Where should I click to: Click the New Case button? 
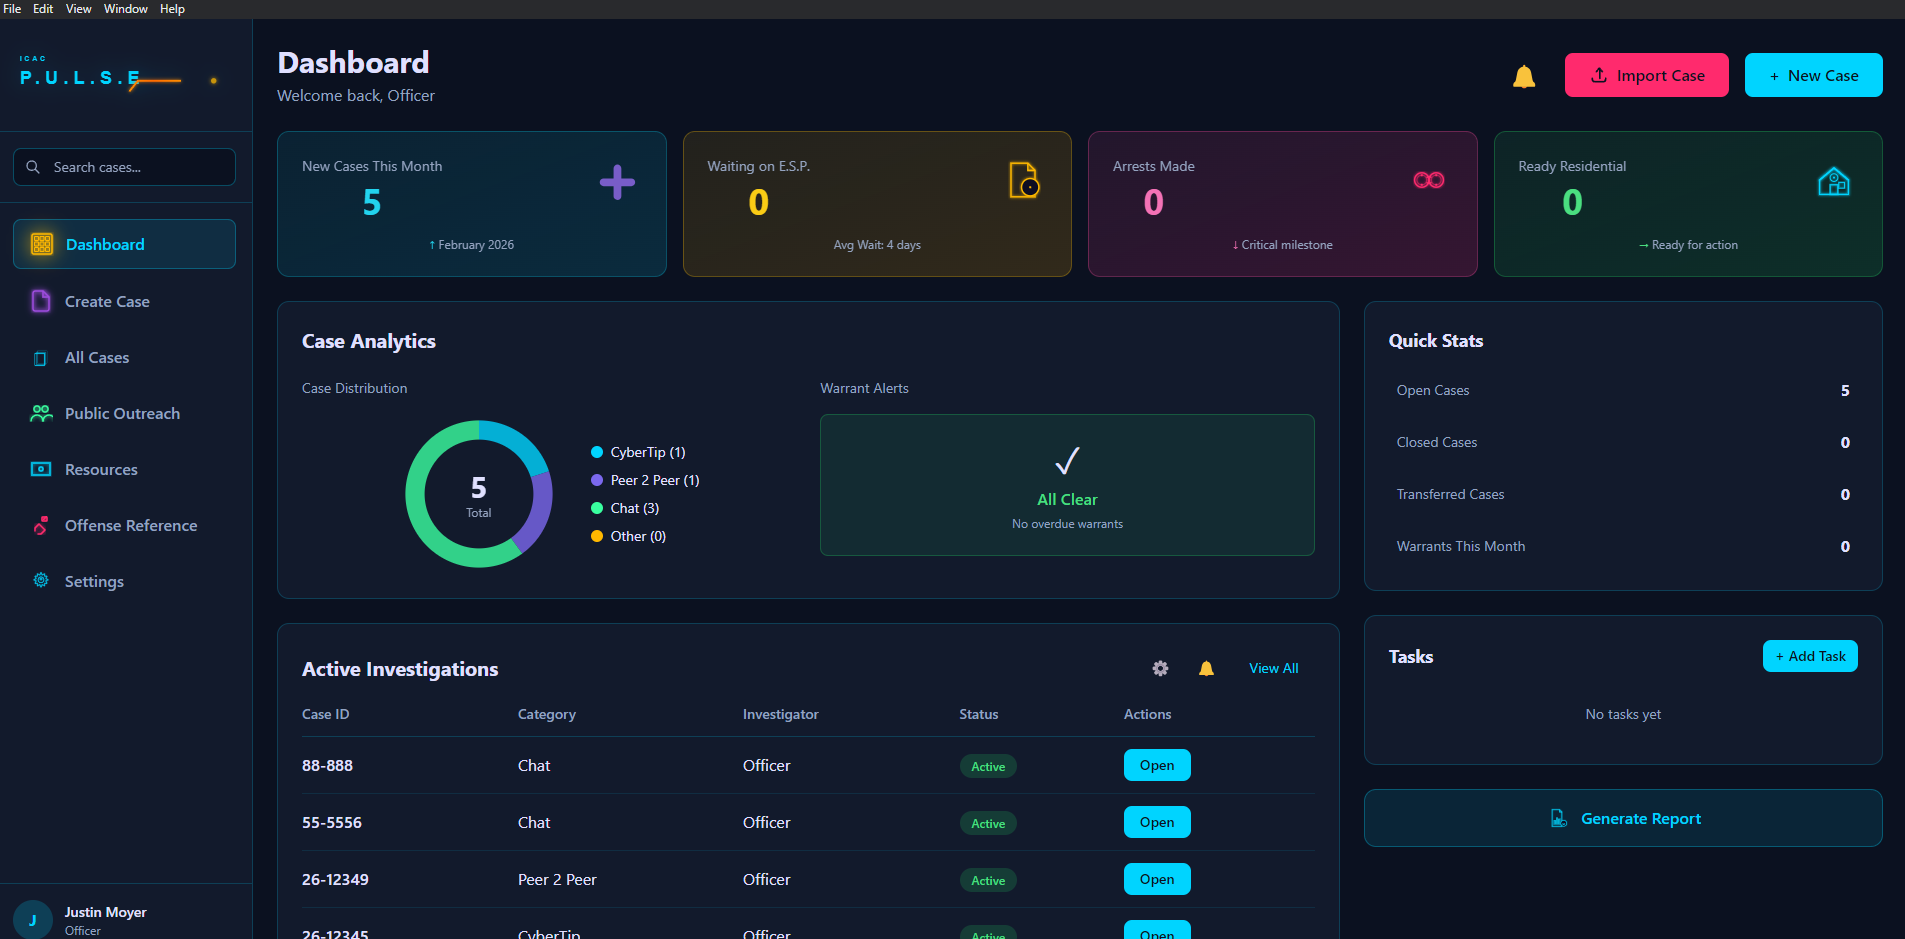(x=1813, y=75)
